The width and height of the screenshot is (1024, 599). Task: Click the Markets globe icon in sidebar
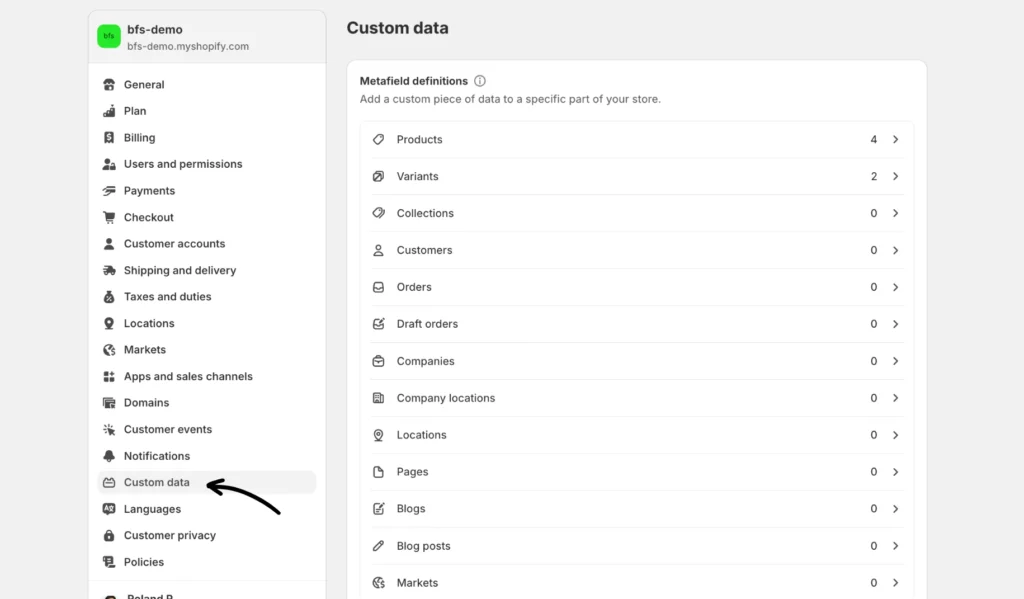109,350
